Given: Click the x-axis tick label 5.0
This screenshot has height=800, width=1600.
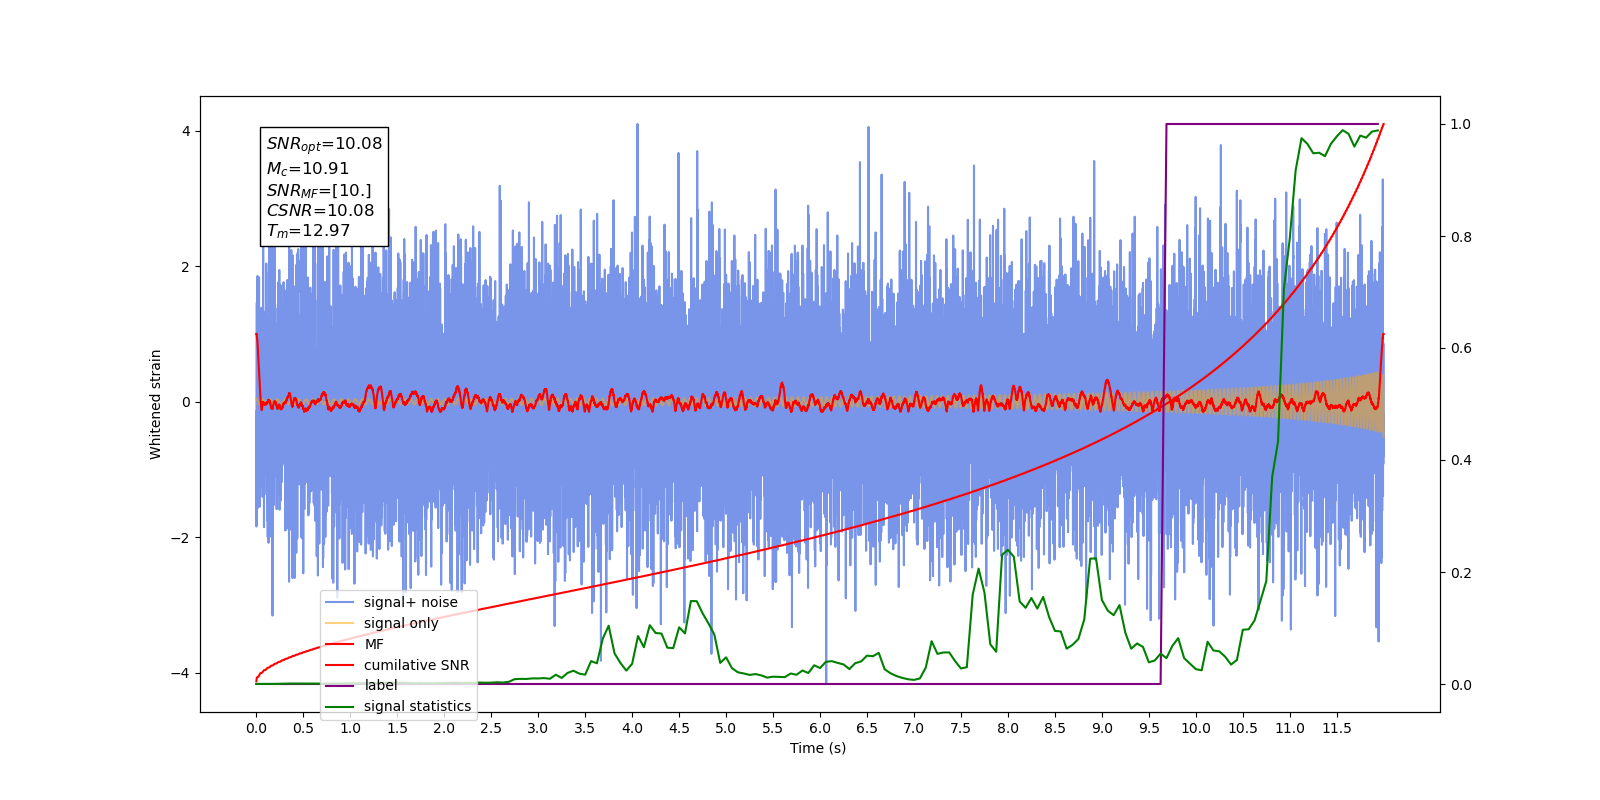Looking at the screenshot, I should click(x=726, y=728).
